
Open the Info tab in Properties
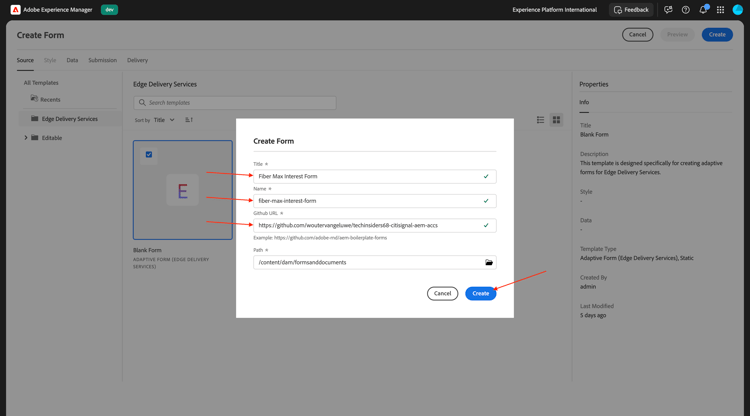584,102
